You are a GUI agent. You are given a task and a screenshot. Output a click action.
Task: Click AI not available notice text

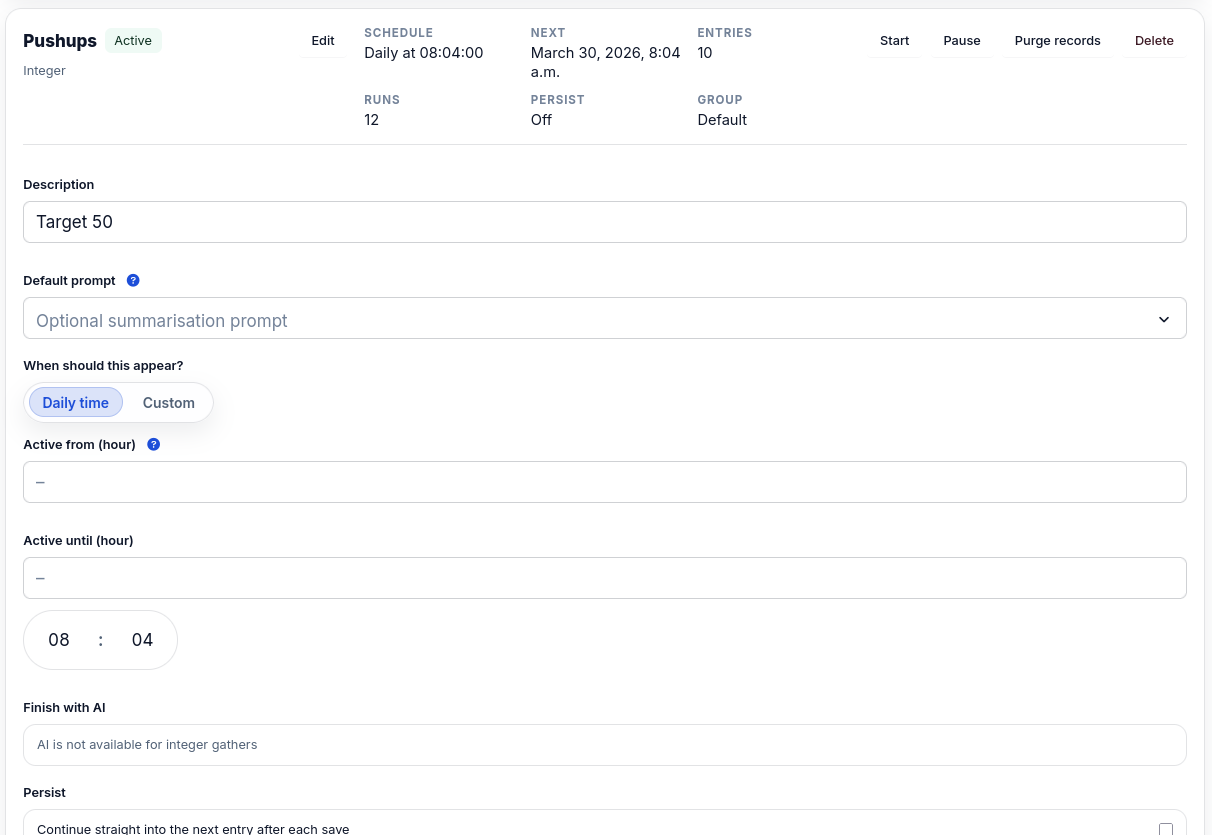tap(147, 745)
